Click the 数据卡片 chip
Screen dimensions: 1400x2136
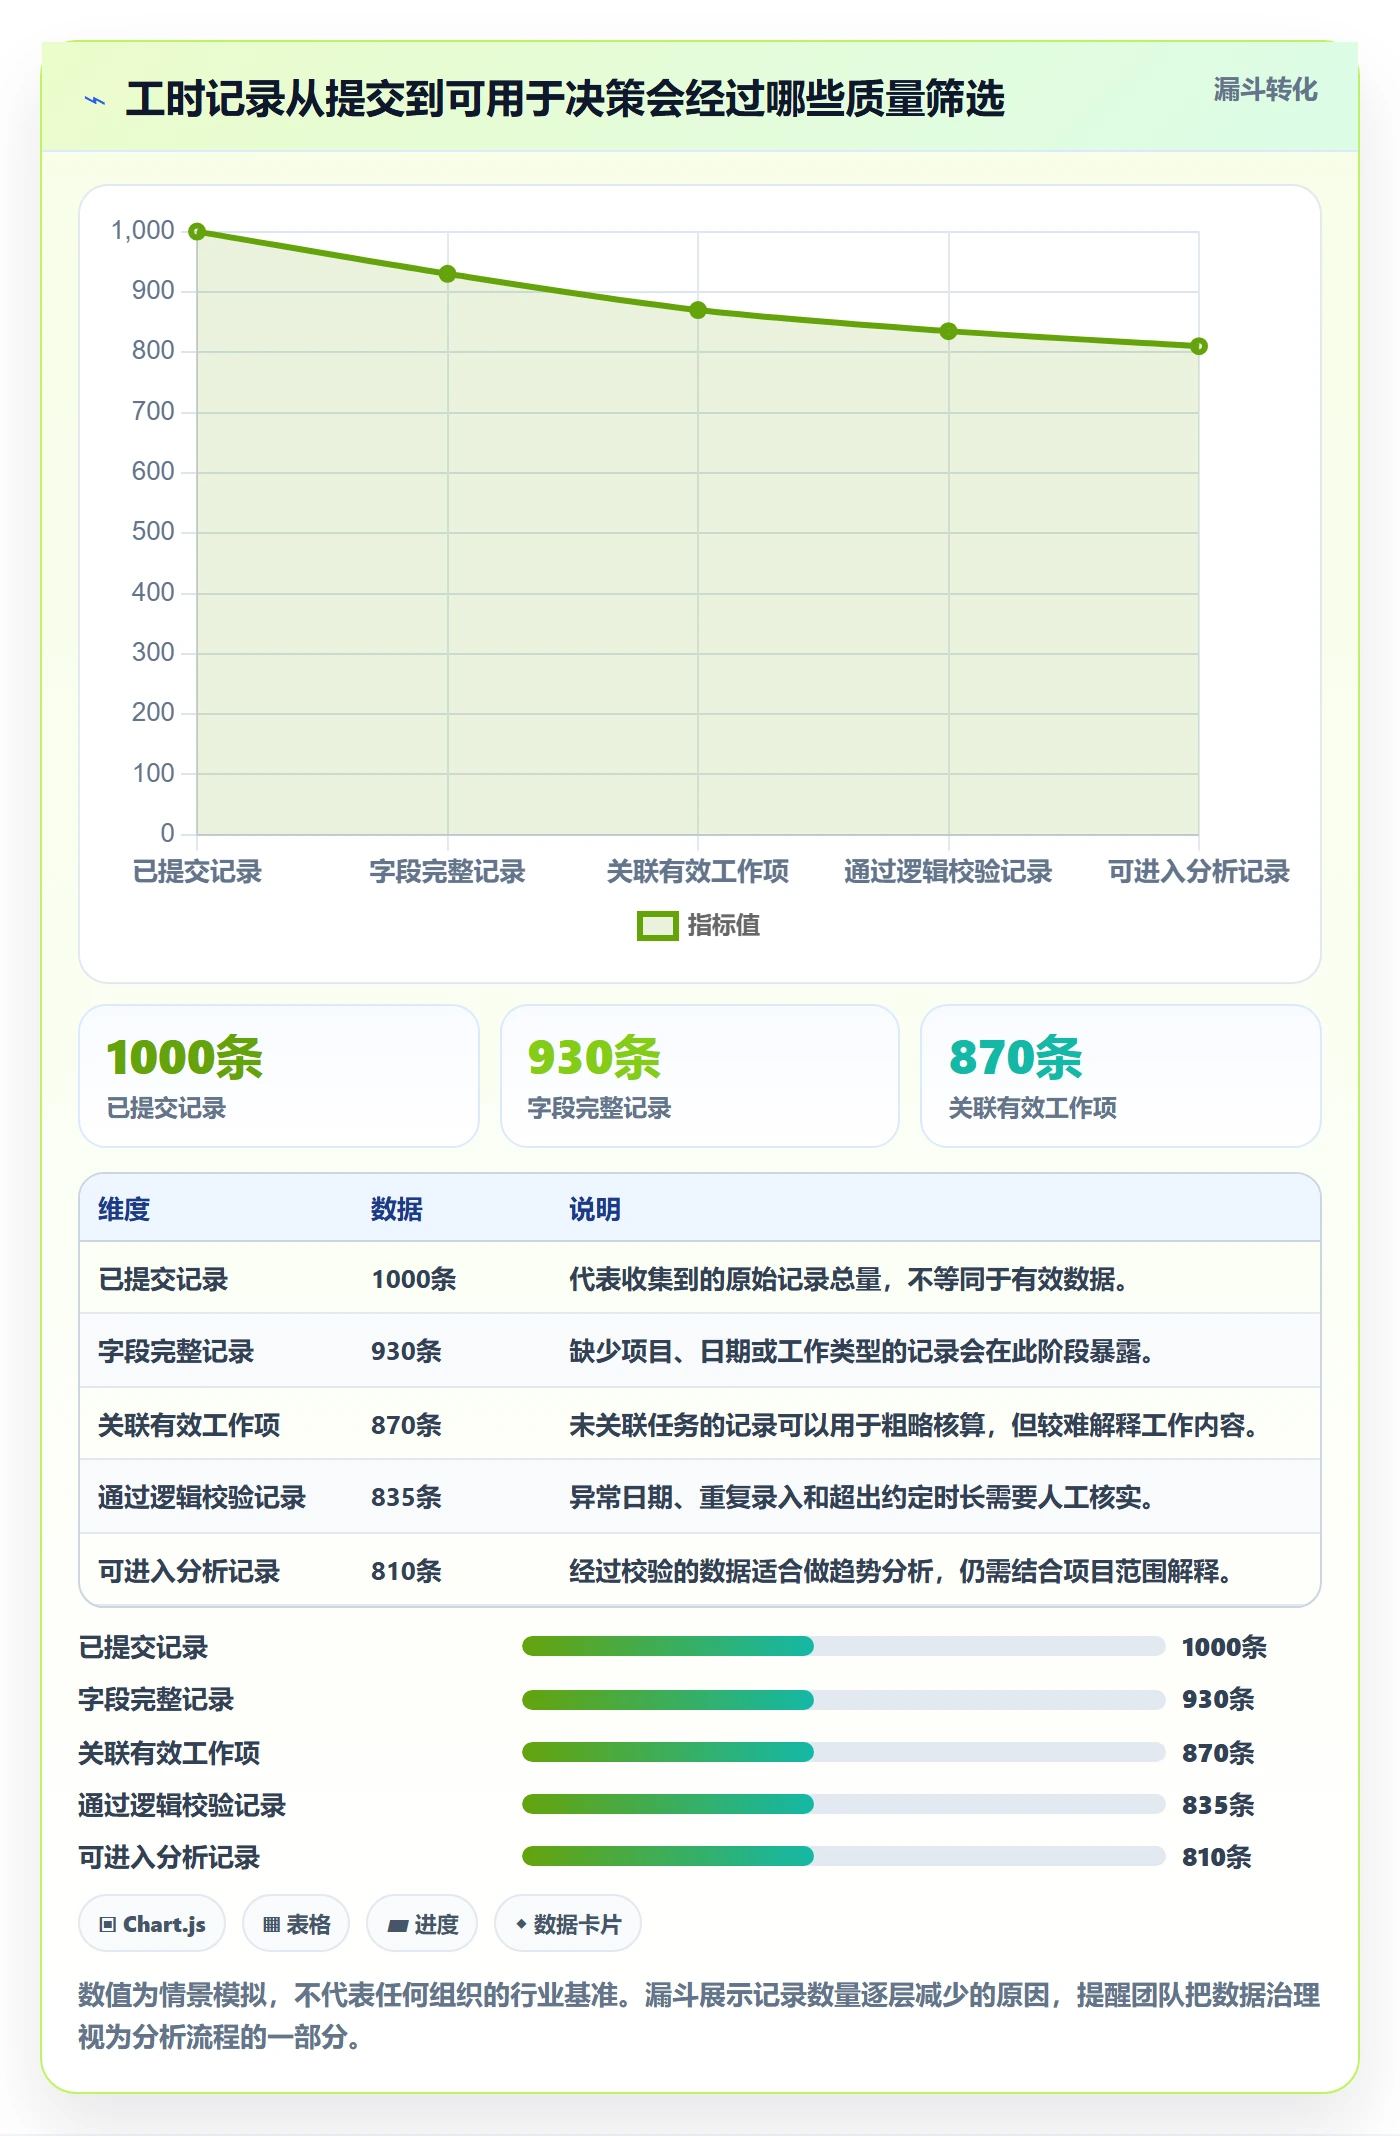click(x=568, y=1924)
